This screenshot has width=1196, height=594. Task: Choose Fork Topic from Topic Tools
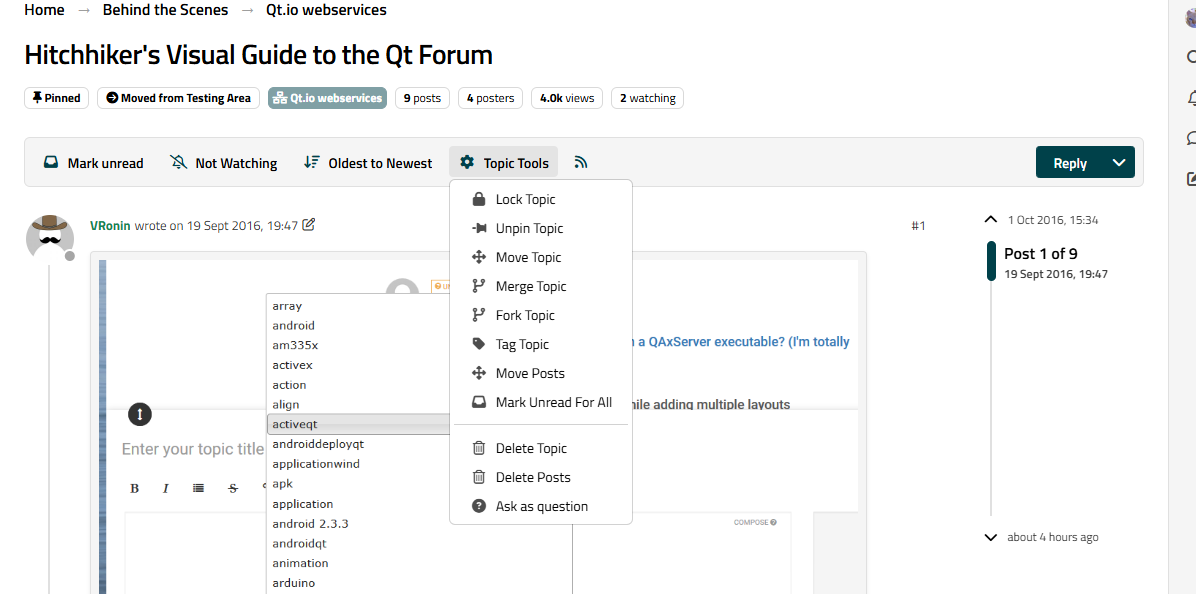pyautogui.click(x=541, y=315)
